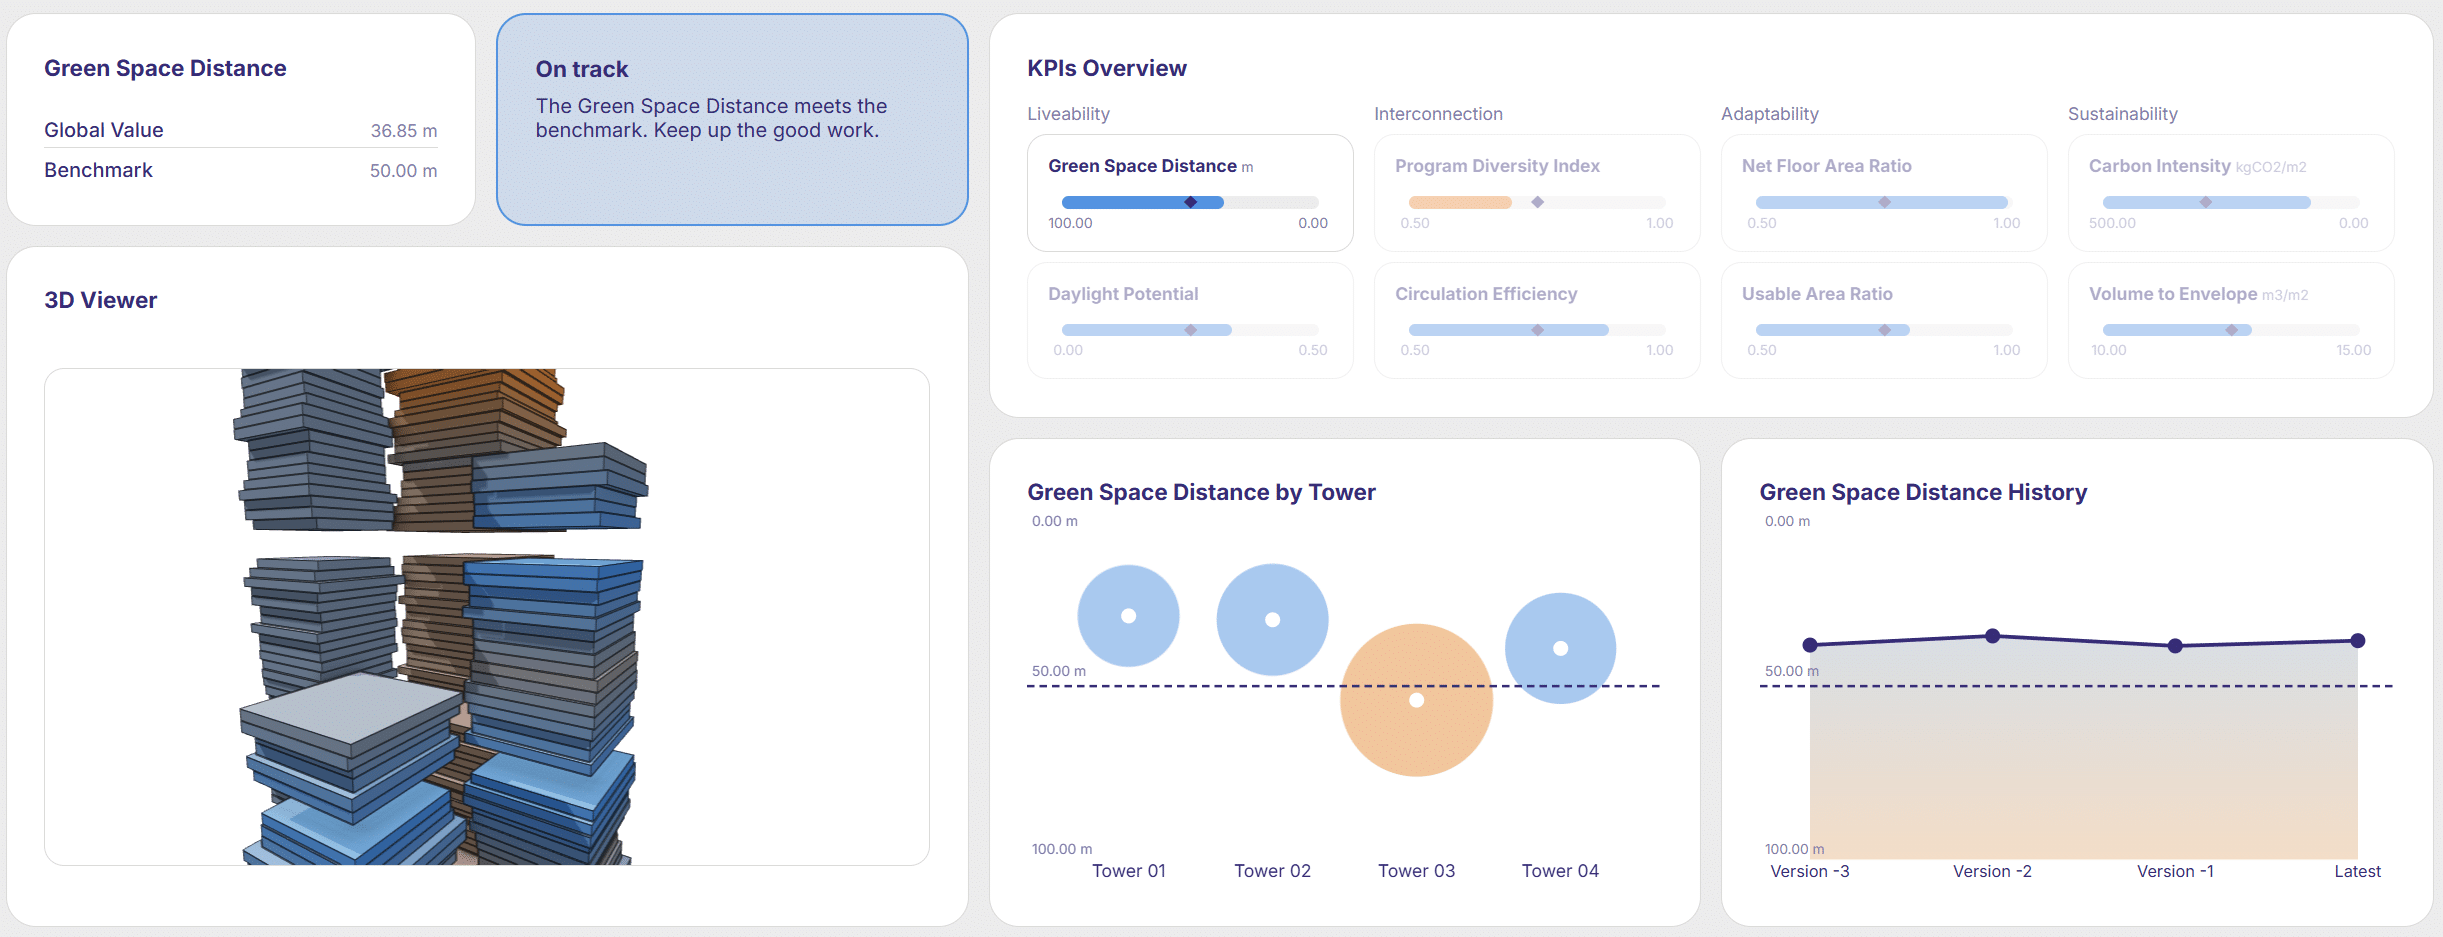
Task: Click the Version -3 history data point
Action: click(1810, 645)
